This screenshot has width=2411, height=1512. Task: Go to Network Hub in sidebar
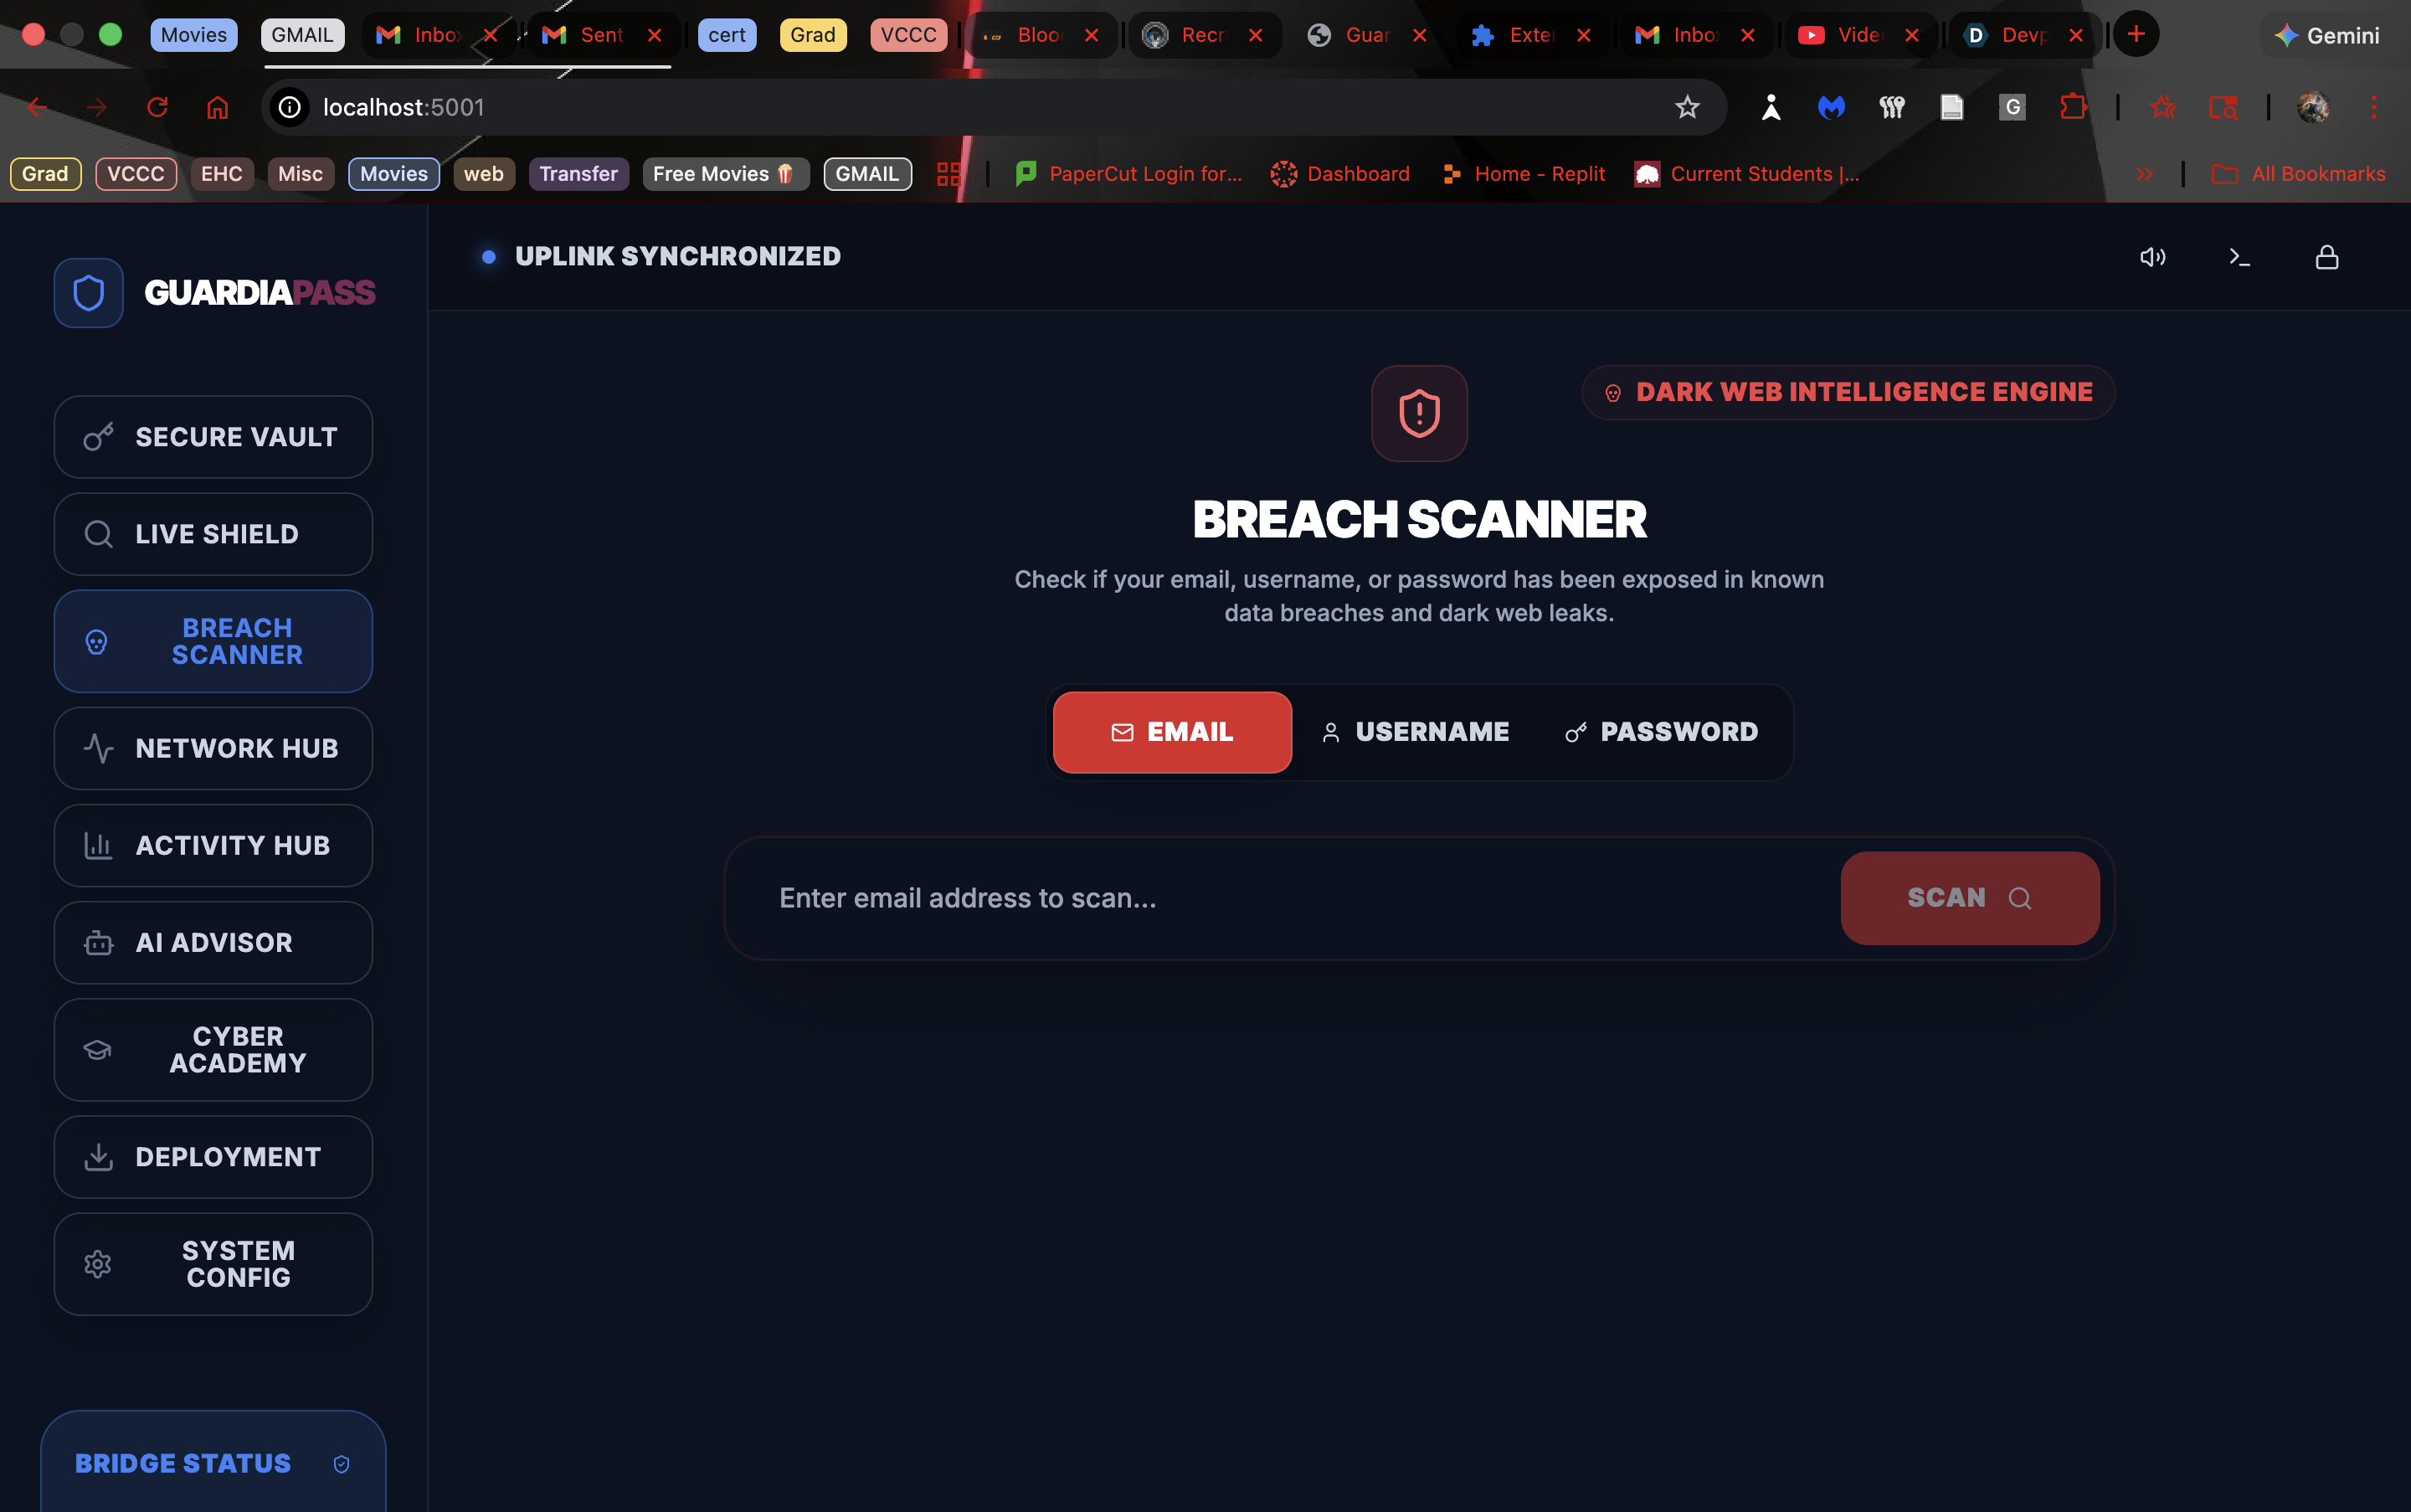click(213, 748)
